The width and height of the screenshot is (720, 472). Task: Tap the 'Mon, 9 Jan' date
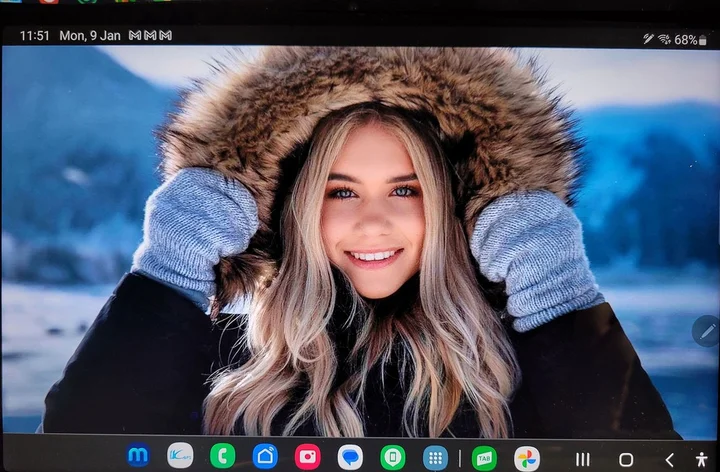90,36
